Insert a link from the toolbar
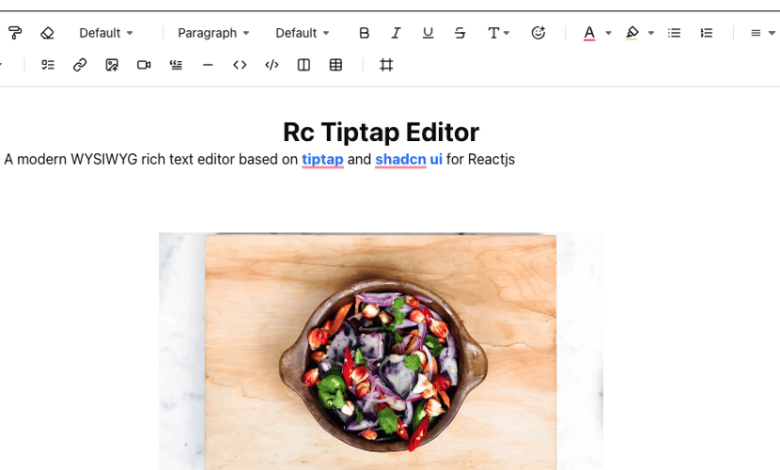The width and height of the screenshot is (780, 470). [80, 65]
